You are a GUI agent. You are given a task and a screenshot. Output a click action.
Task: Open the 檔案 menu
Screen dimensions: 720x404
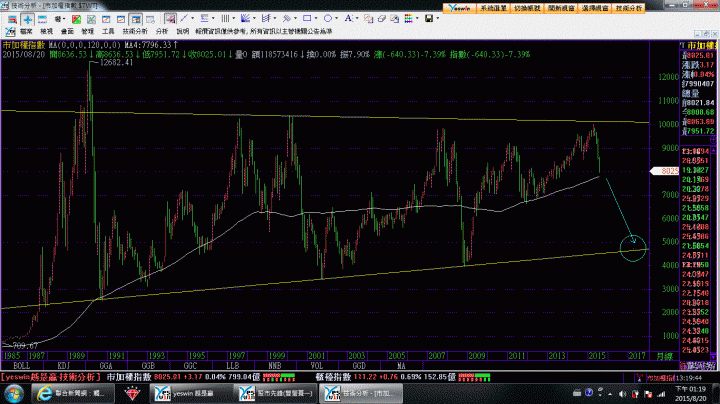26,31
